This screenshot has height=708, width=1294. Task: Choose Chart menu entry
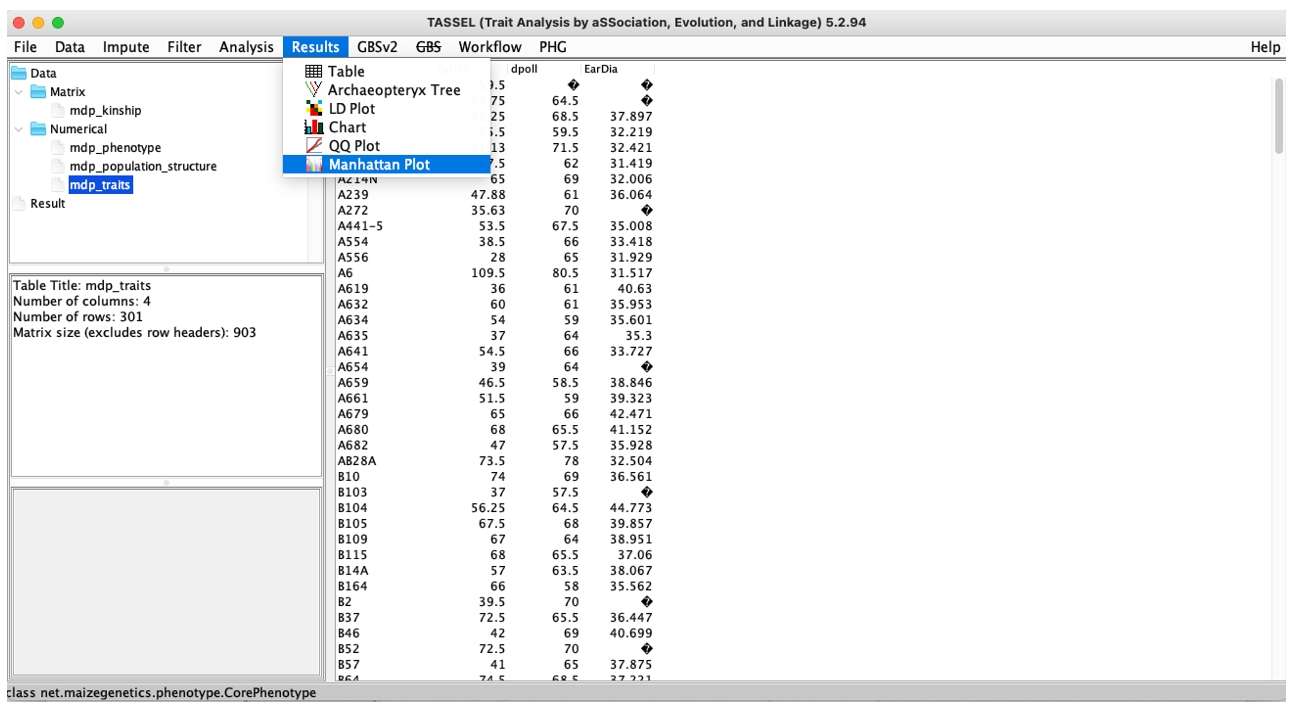click(386, 127)
